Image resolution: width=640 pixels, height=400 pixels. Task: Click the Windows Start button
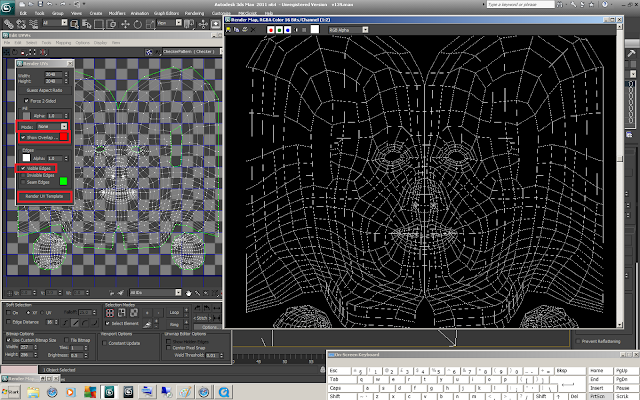tap(11, 392)
